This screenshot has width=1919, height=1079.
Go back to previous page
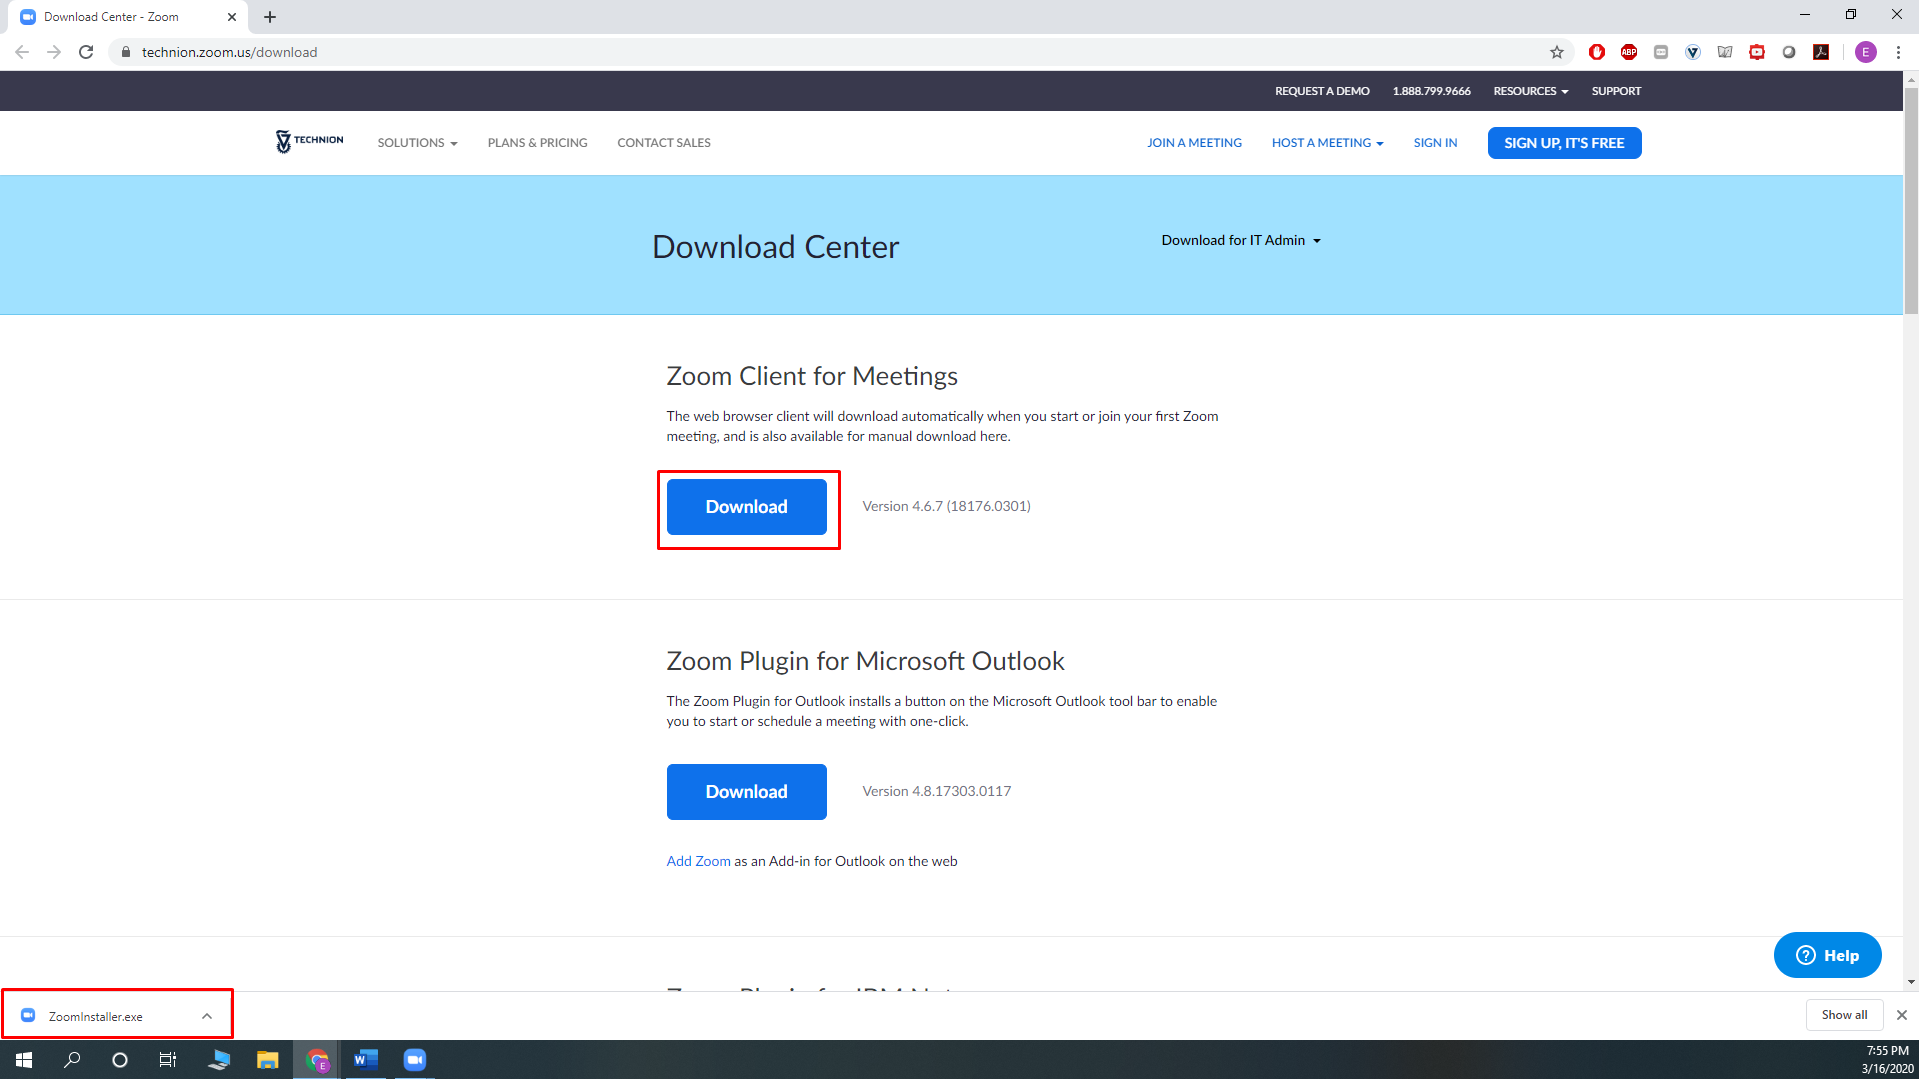(22, 52)
